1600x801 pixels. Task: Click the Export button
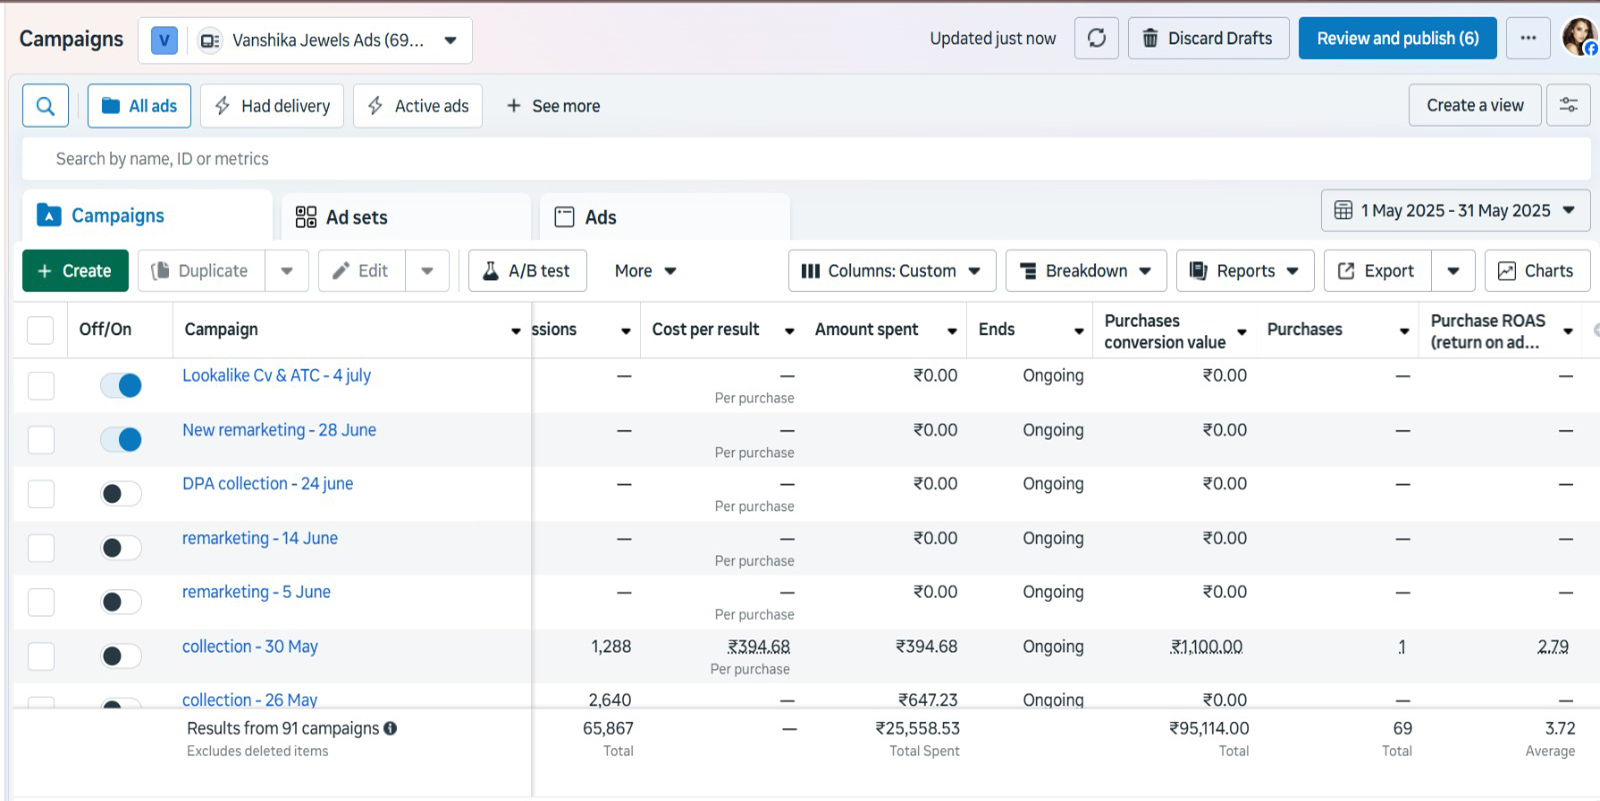pyautogui.click(x=1377, y=271)
